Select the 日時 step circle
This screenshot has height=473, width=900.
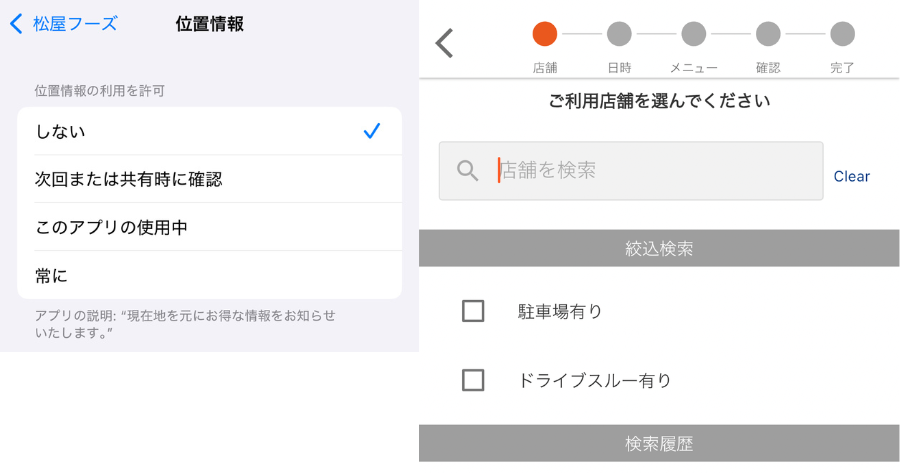coord(619,34)
